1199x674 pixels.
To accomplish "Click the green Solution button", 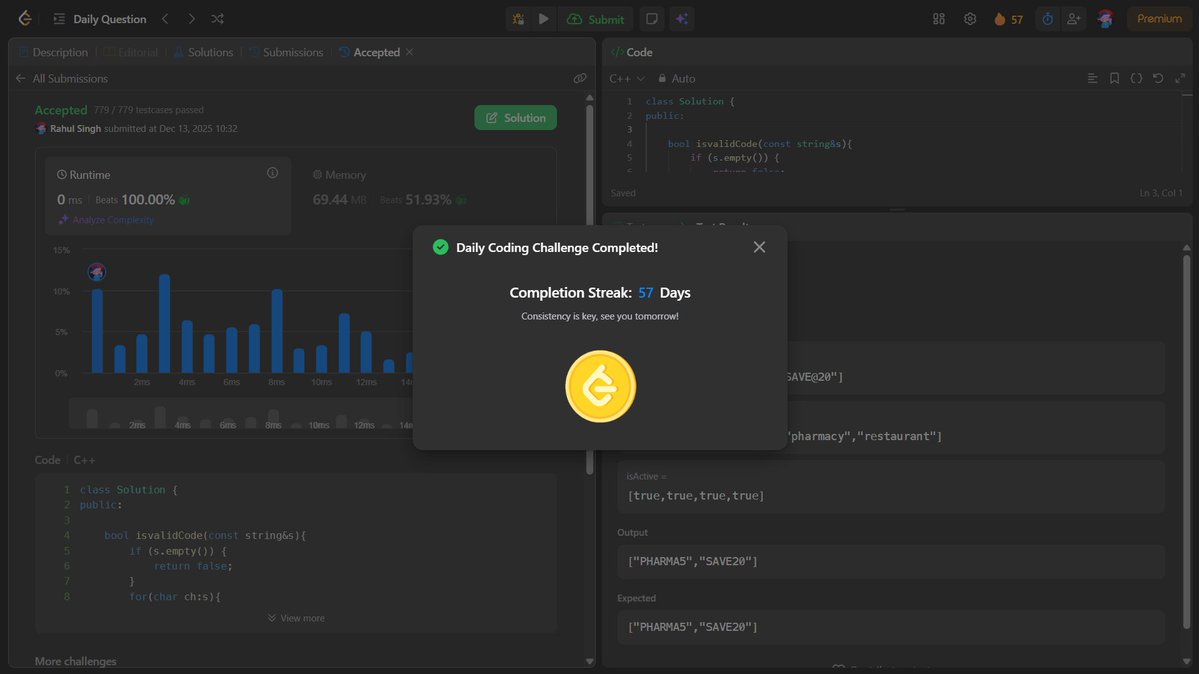I will click(x=515, y=118).
